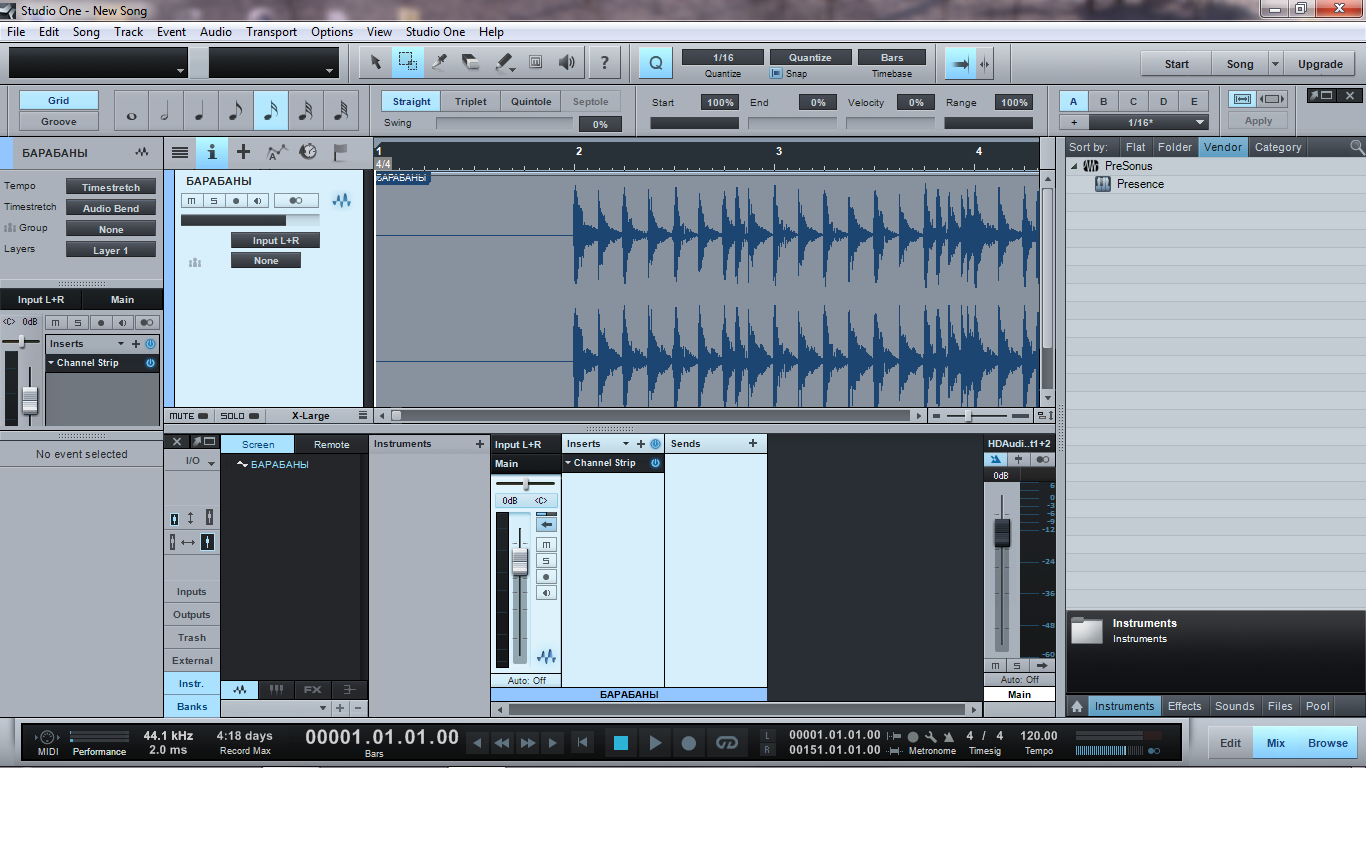Open the Transport menu

tap(271, 31)
